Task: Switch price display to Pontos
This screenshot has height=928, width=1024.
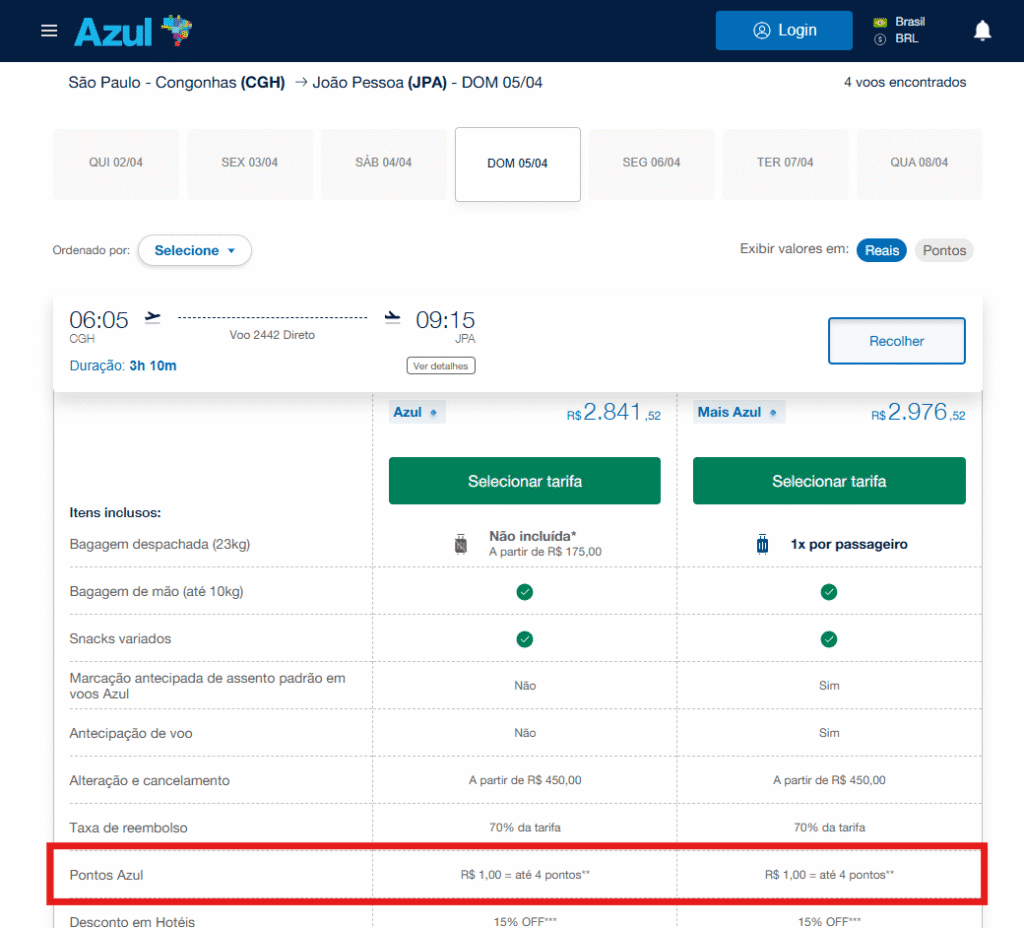Action: (944, 251)
